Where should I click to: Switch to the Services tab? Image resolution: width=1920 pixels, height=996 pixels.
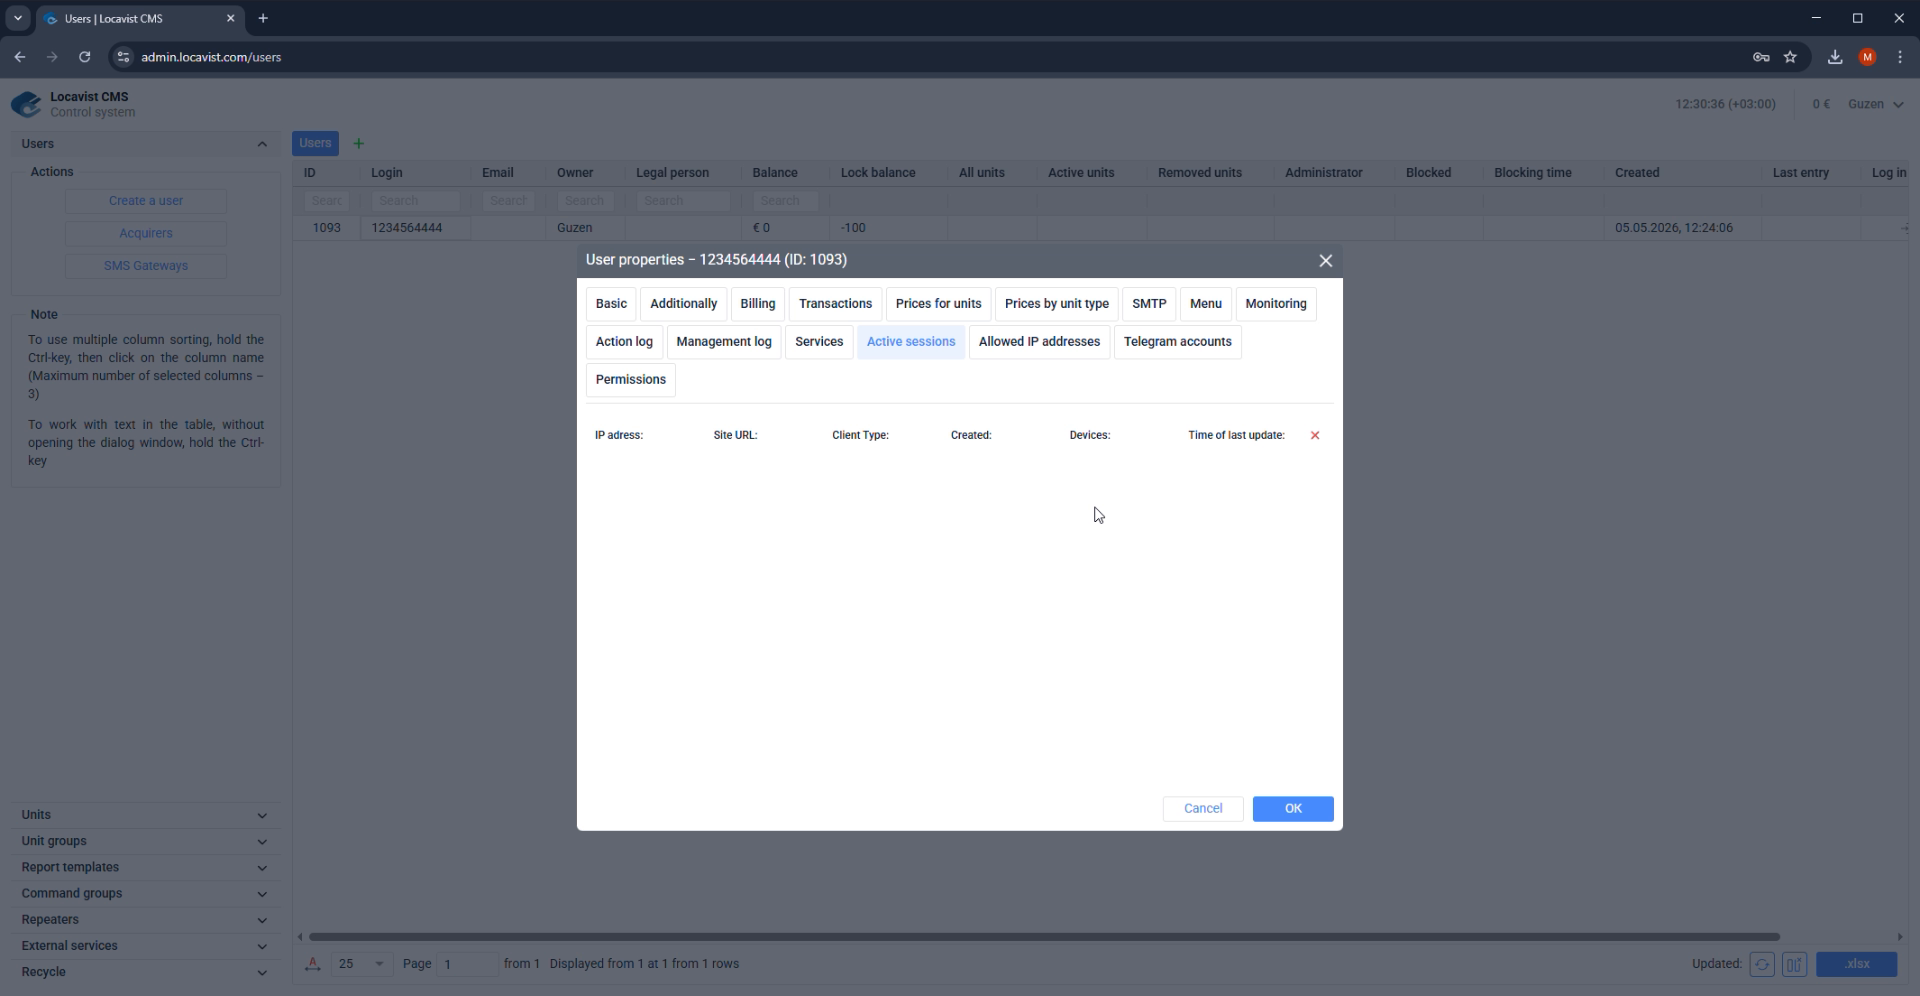point(818,342)
